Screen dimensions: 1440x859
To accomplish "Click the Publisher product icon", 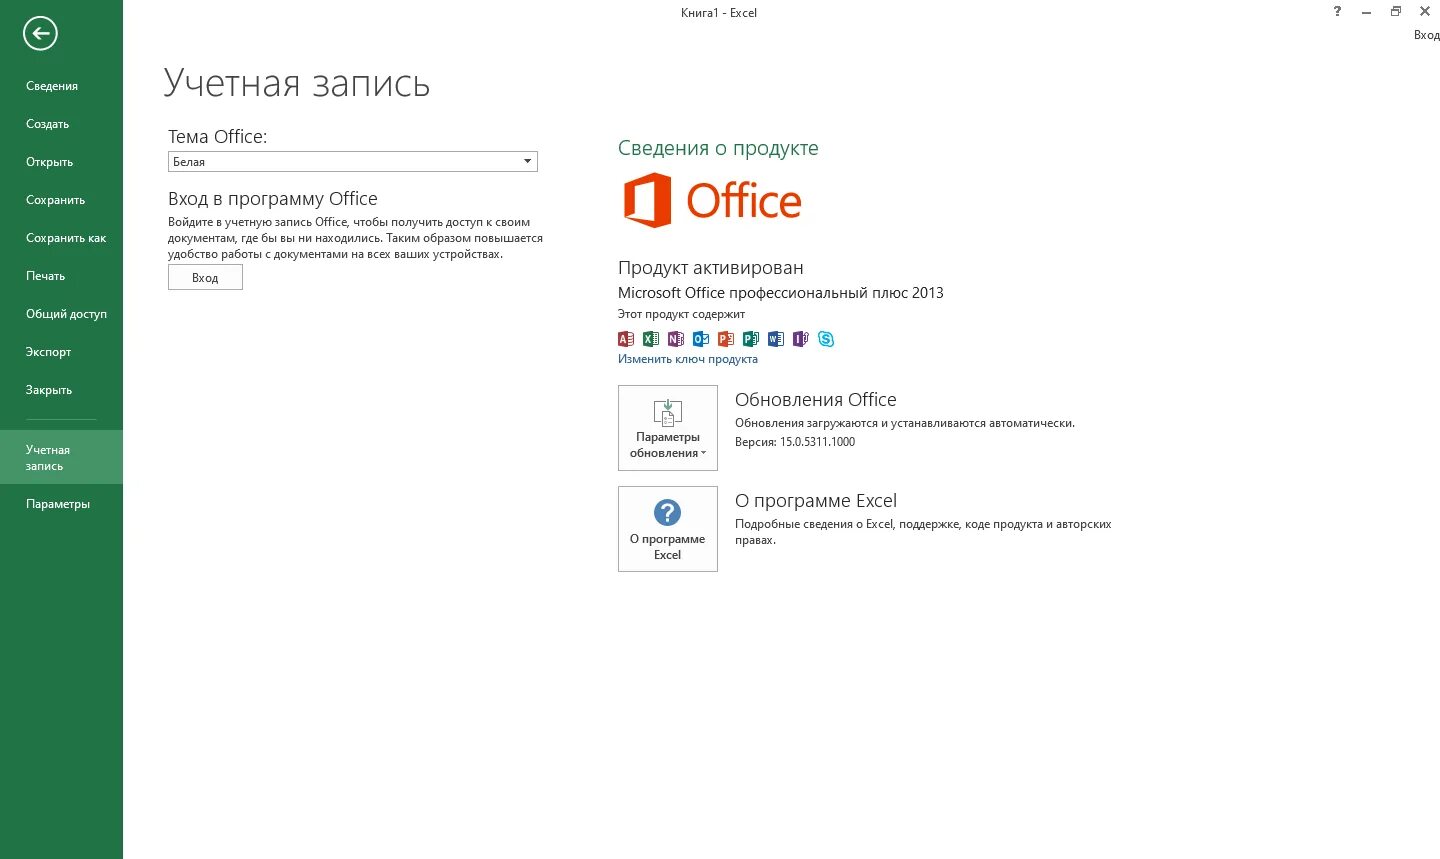I will 751,339.
